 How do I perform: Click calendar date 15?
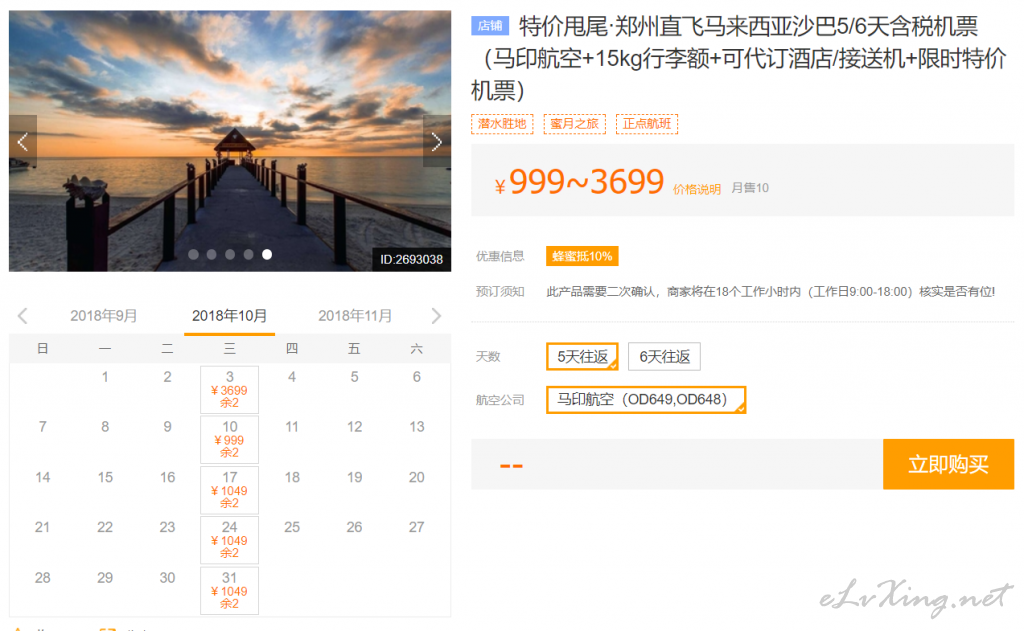pos(105,477)
